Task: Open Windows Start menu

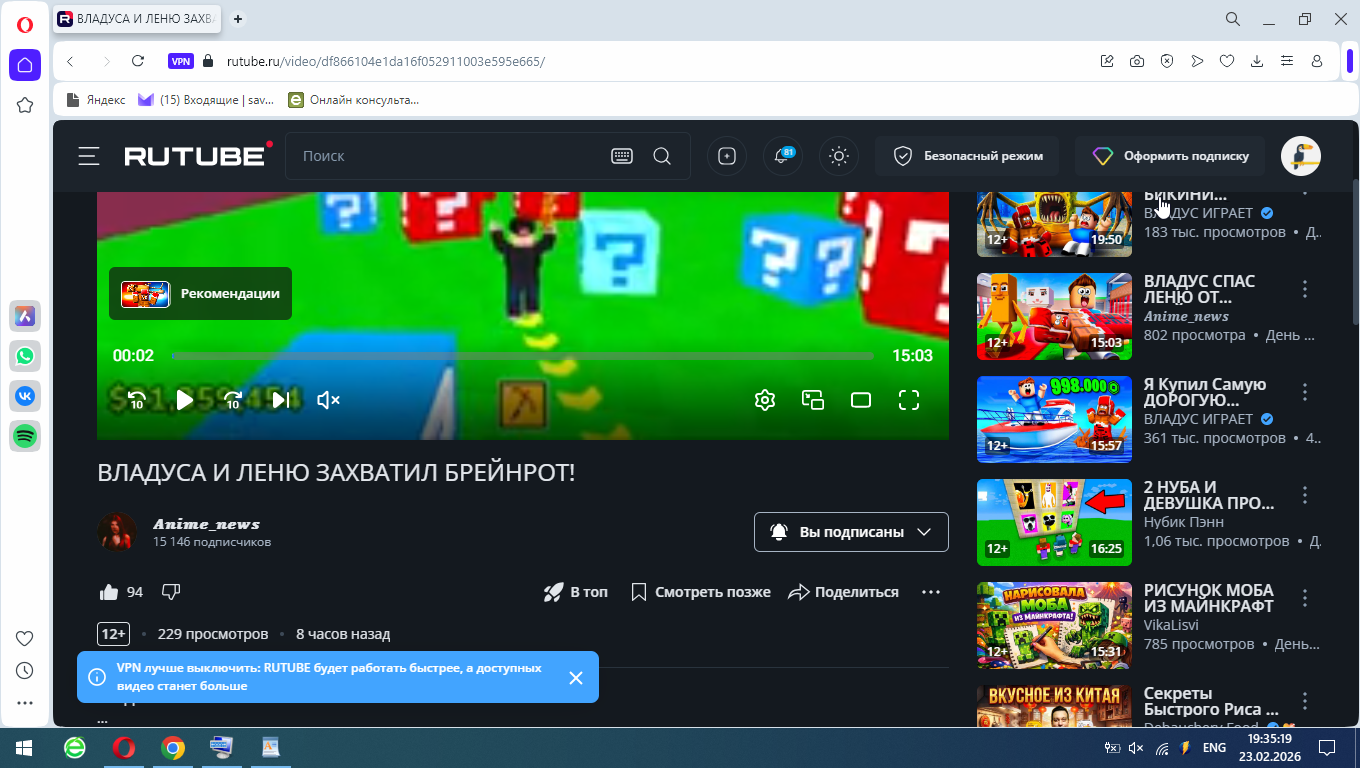Action: 24,748
